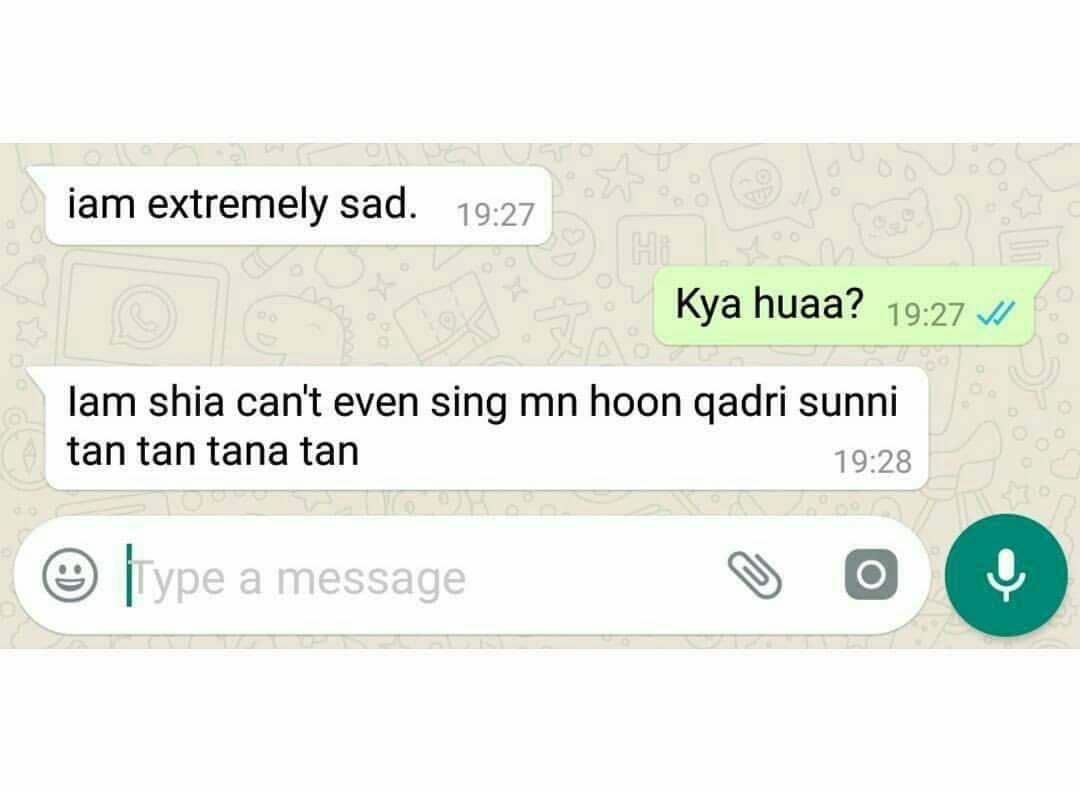Click the 'tan tan tana tan' text line
Image resolution: width=1080 pixels, height=793 pixels.
click(213, 452)
